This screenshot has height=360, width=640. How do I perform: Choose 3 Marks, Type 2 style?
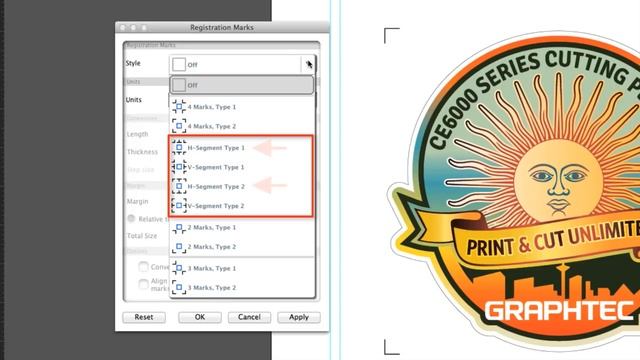[242, 287]
